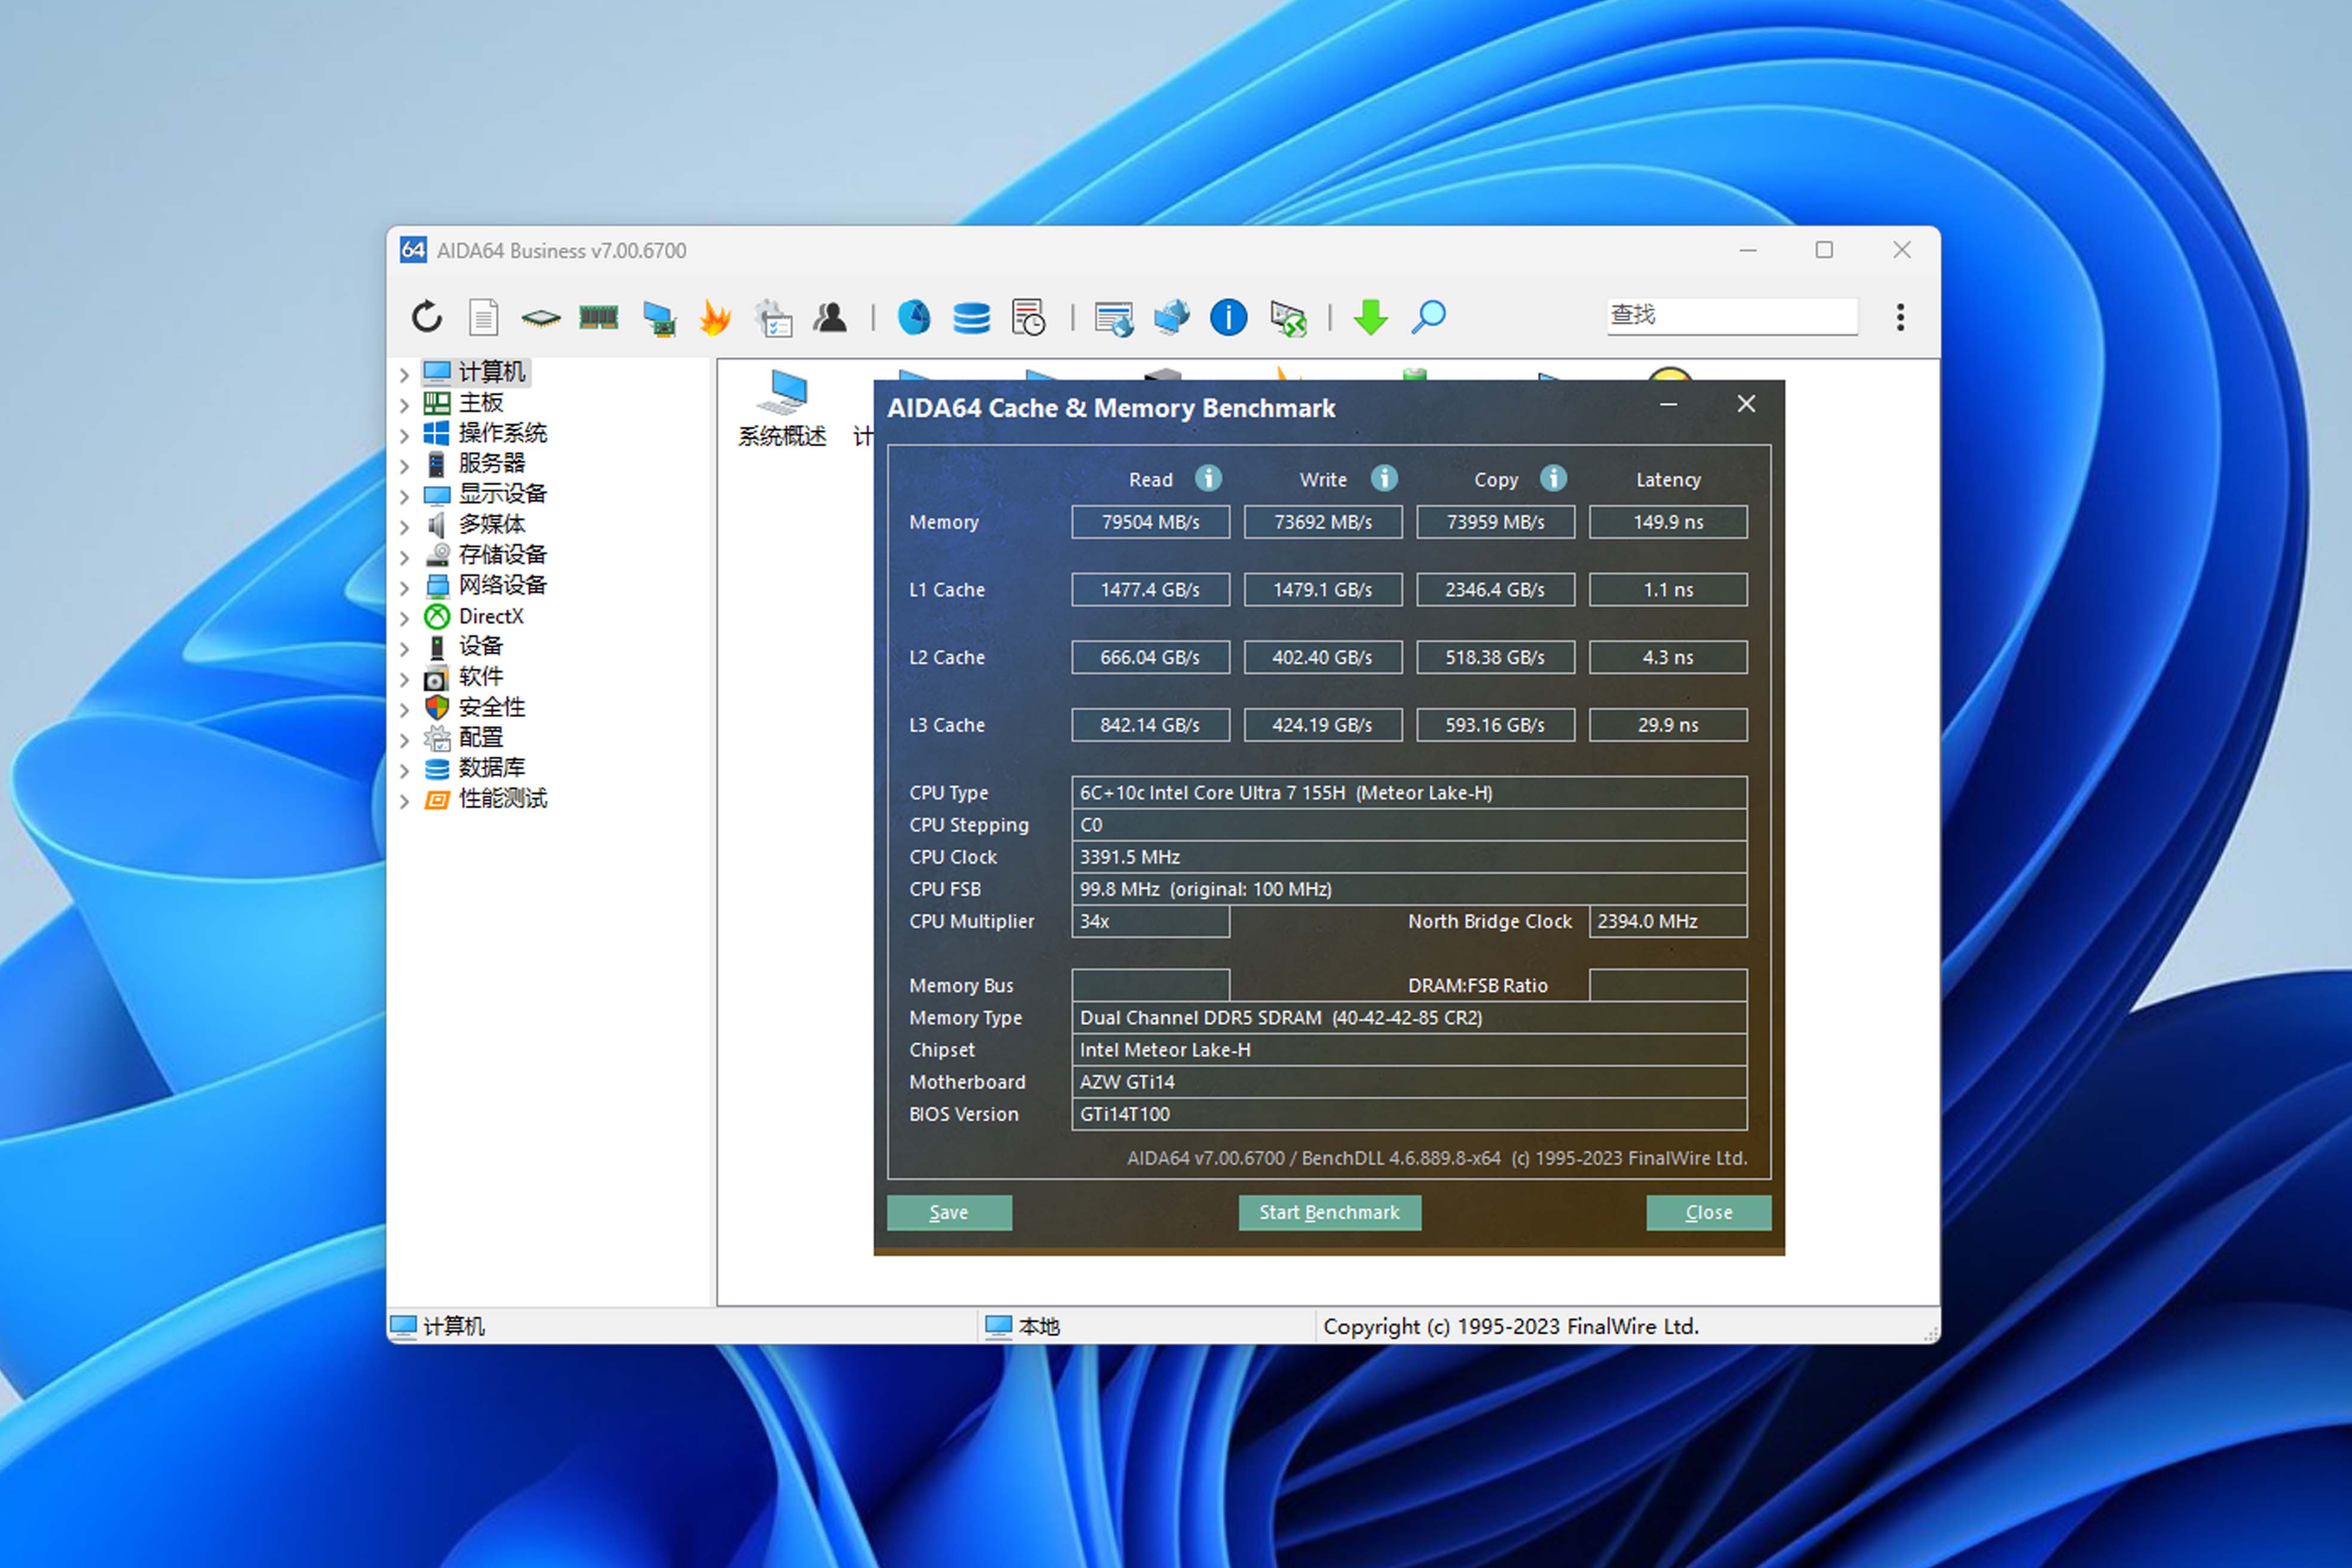Minimize the Cache & Memory Benchmark dialog
Screen dimensions: 2352x1568
(x=1668, y=405)
